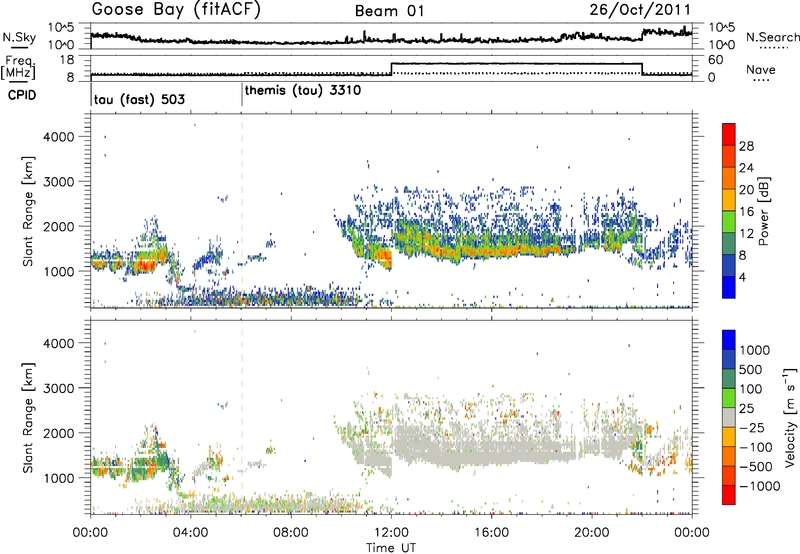Image resolution: width=800 pixels, height=554 pixels.
Task: Click the dotted N.Search legend line sample
Action: (773, 48)
